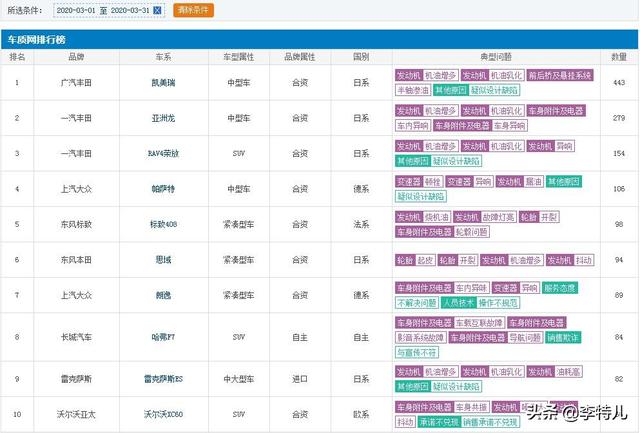Click the complaint count 154
This screenshot has height=433, width=640.
(x=619, y=154)
